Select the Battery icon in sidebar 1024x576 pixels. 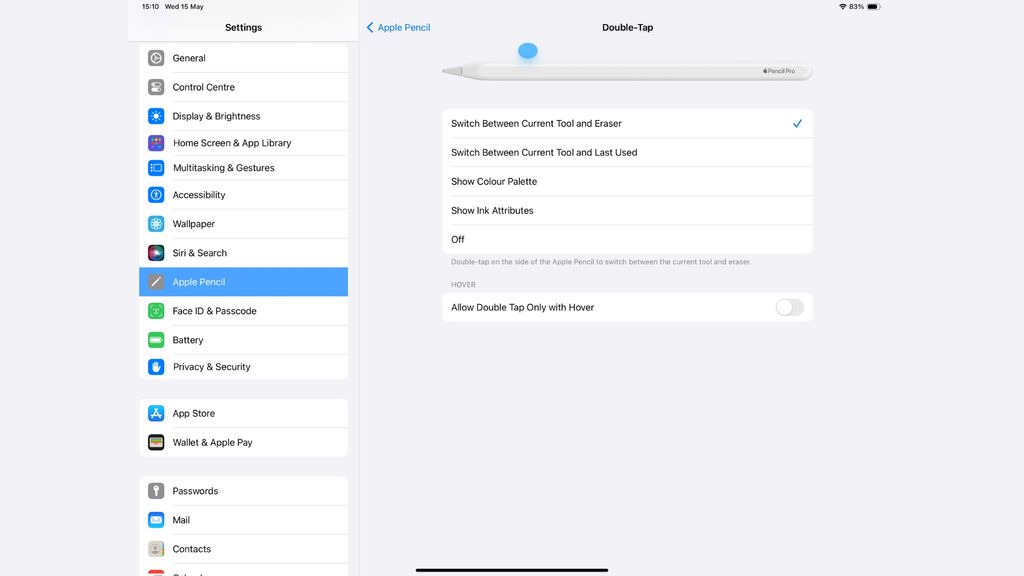pos(156,340)
